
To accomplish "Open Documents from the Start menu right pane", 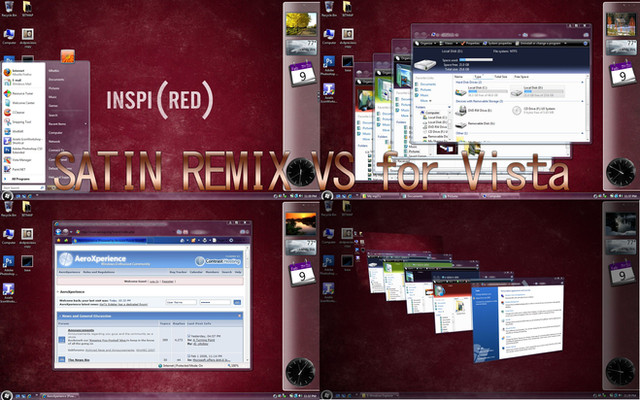I will [x=56, y=80].
